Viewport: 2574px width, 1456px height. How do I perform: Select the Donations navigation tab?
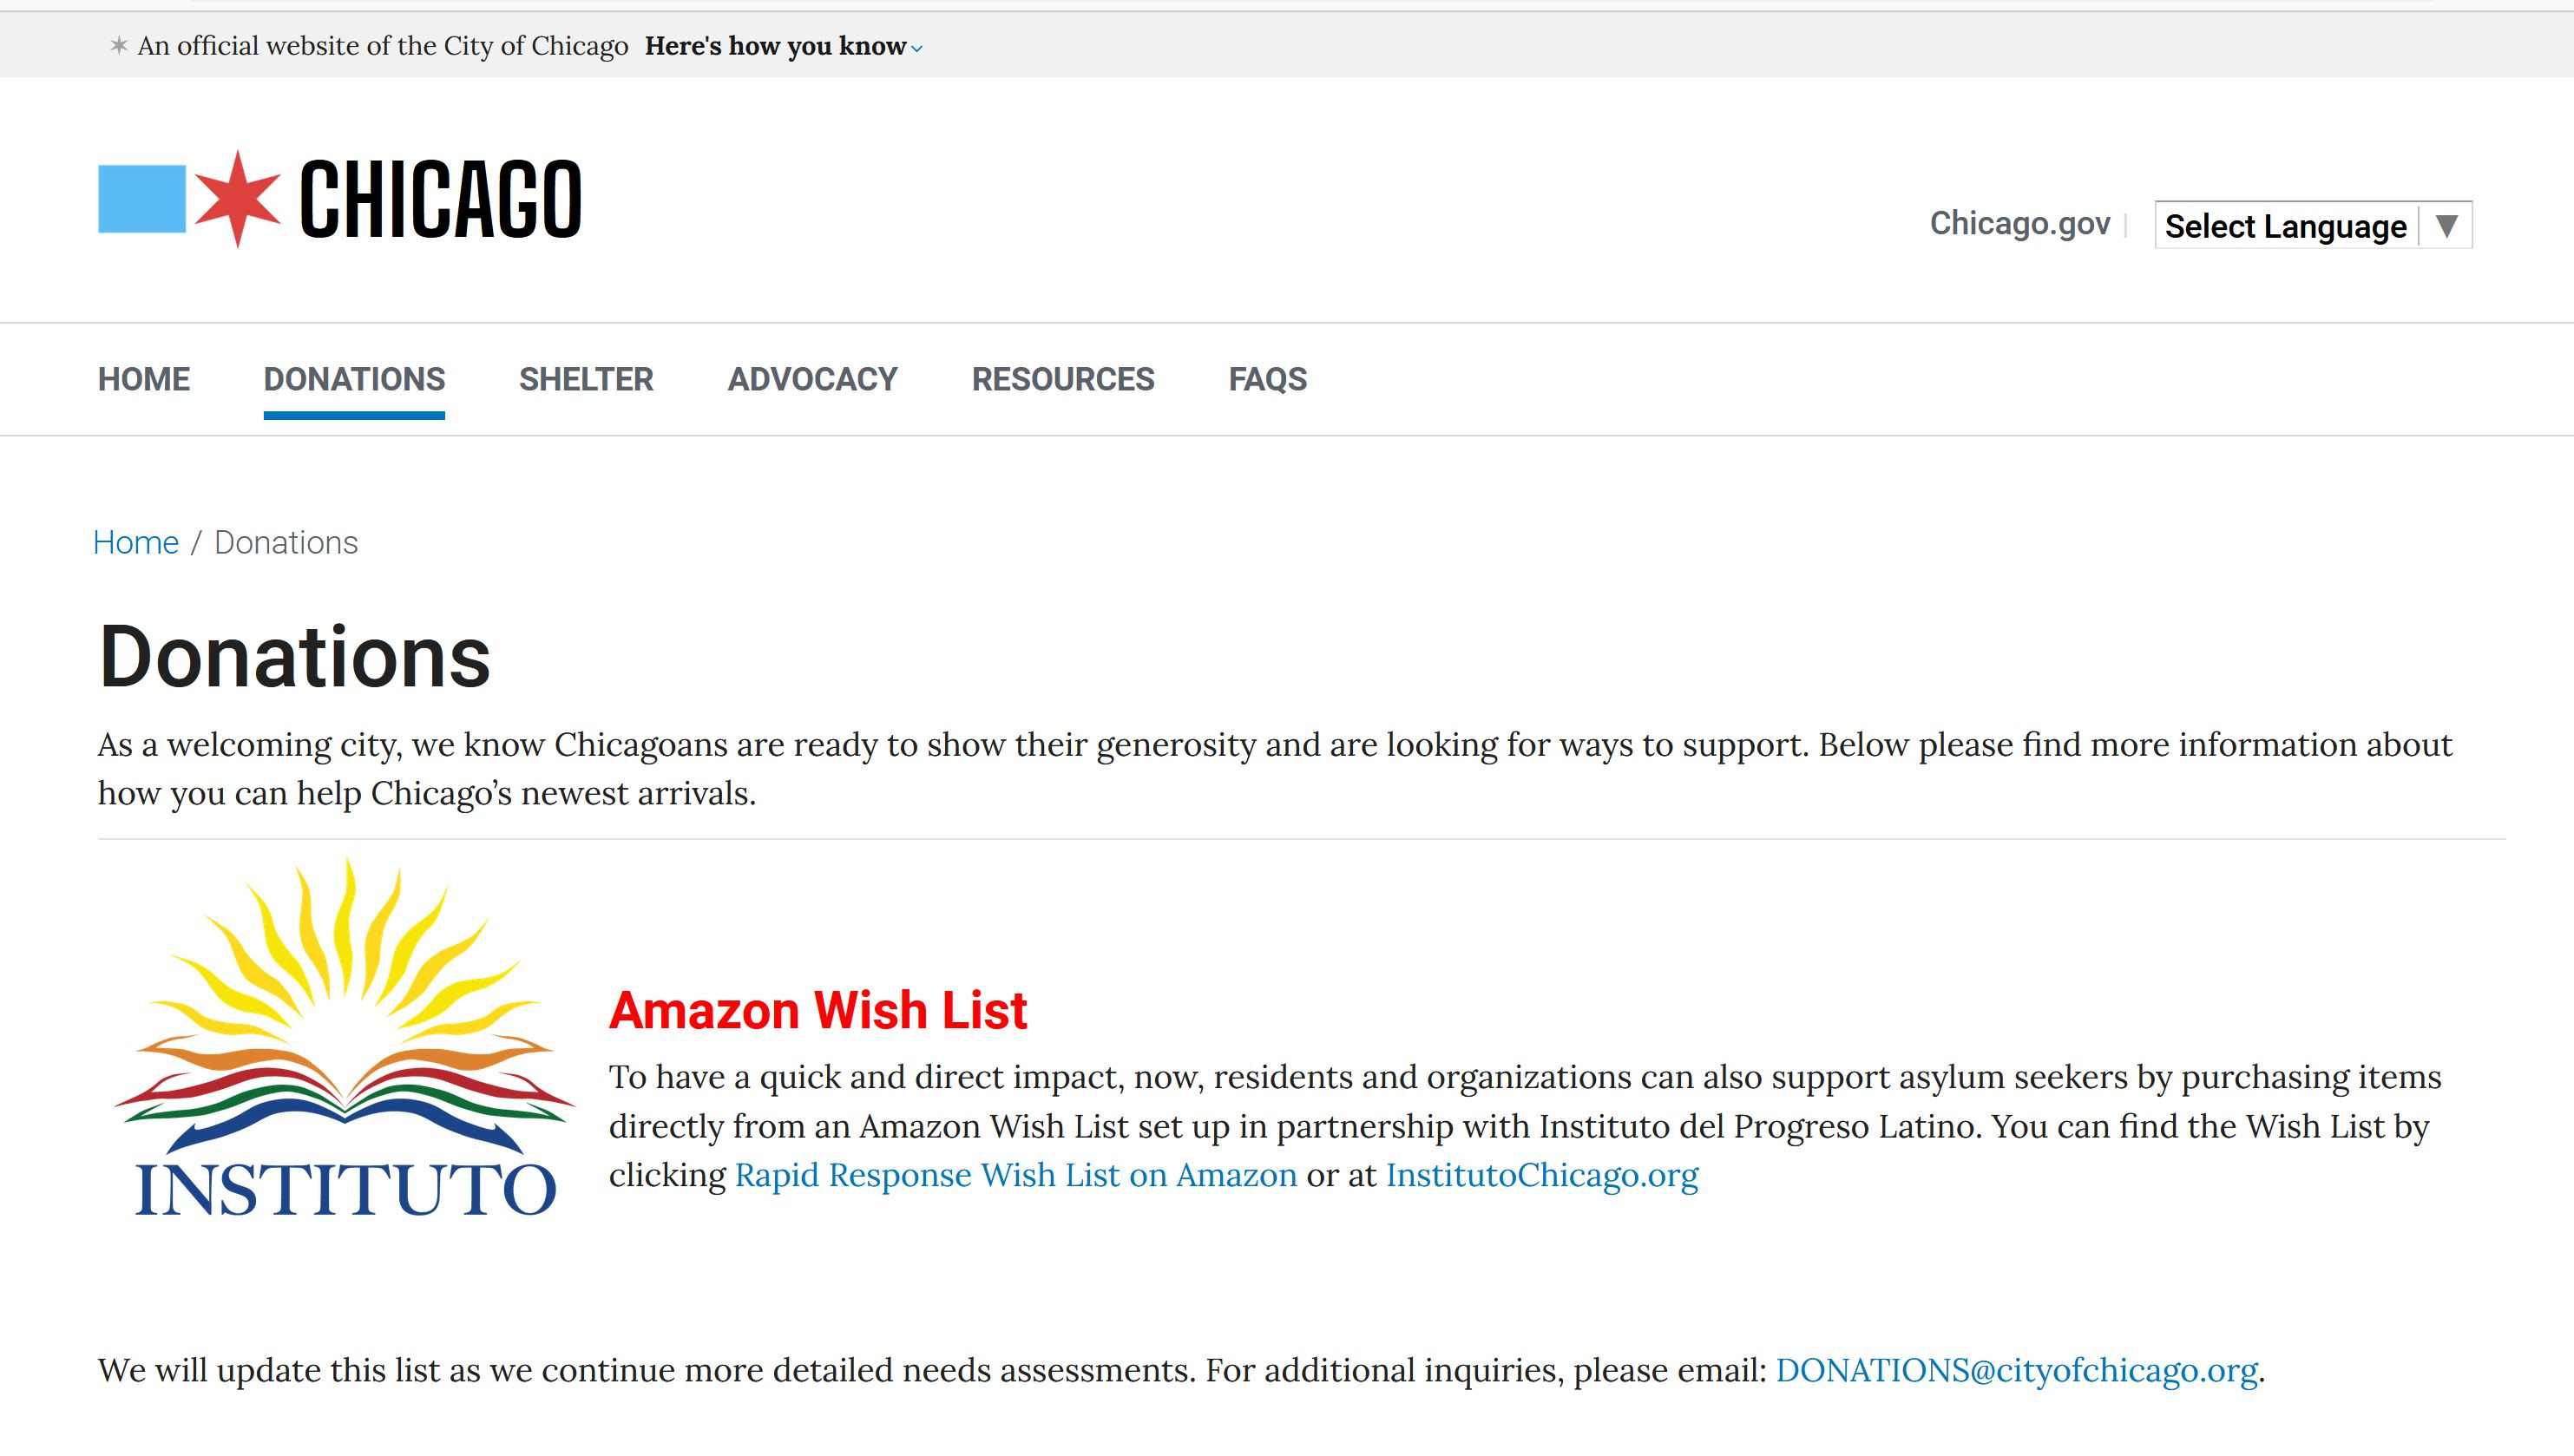pos(354,380)
